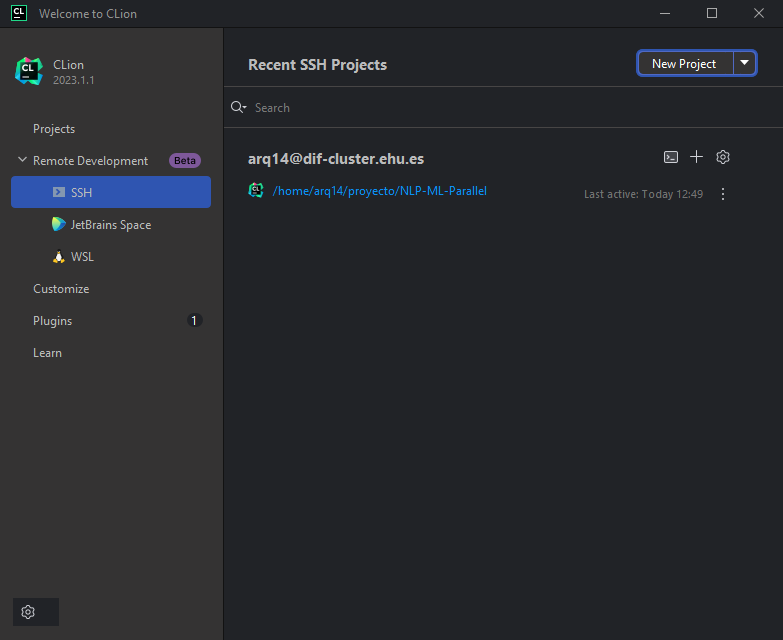Screen dimensions: 783x640
Task: Click the CLion 2023.1.1 version text
Action: [x=74, y=80]
